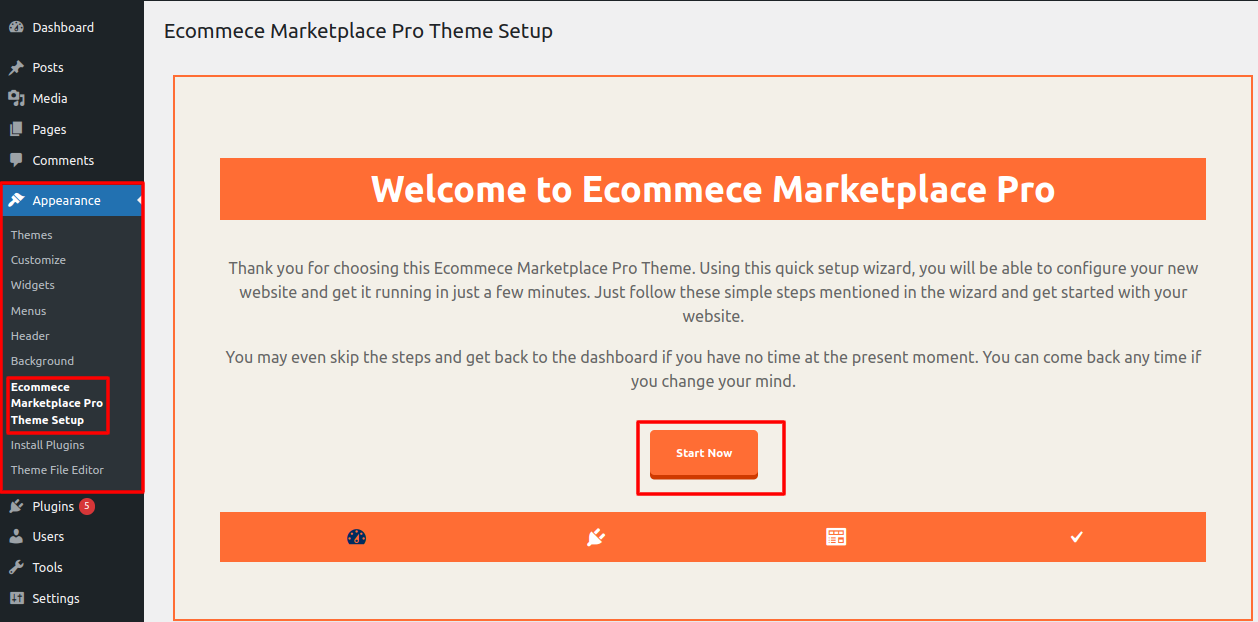
Task: Select the wizard checkmark finish step icon
Action: (1076, 537)
